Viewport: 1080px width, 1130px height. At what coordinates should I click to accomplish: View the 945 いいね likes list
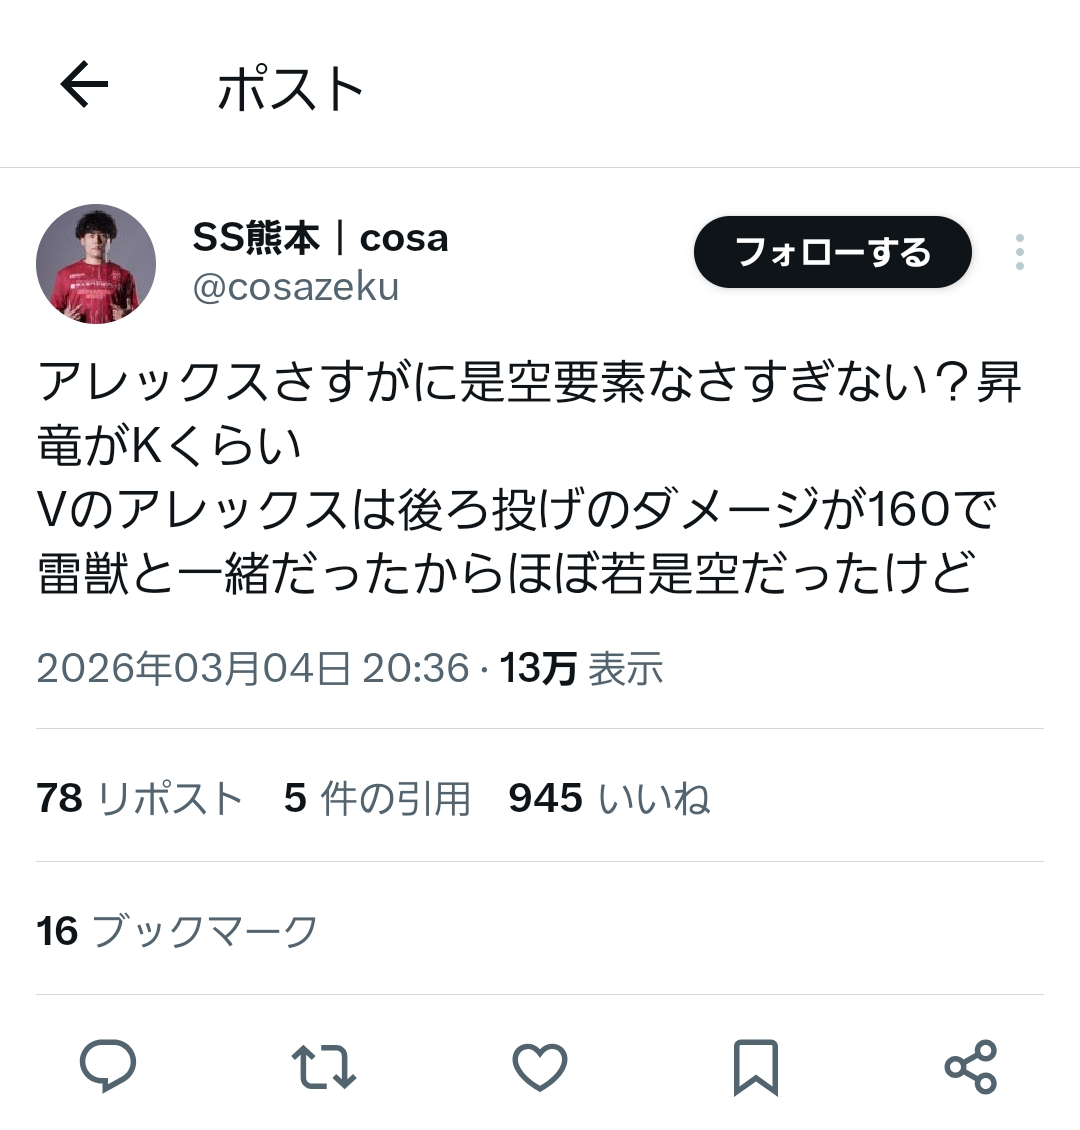click(x=610, y=798)
